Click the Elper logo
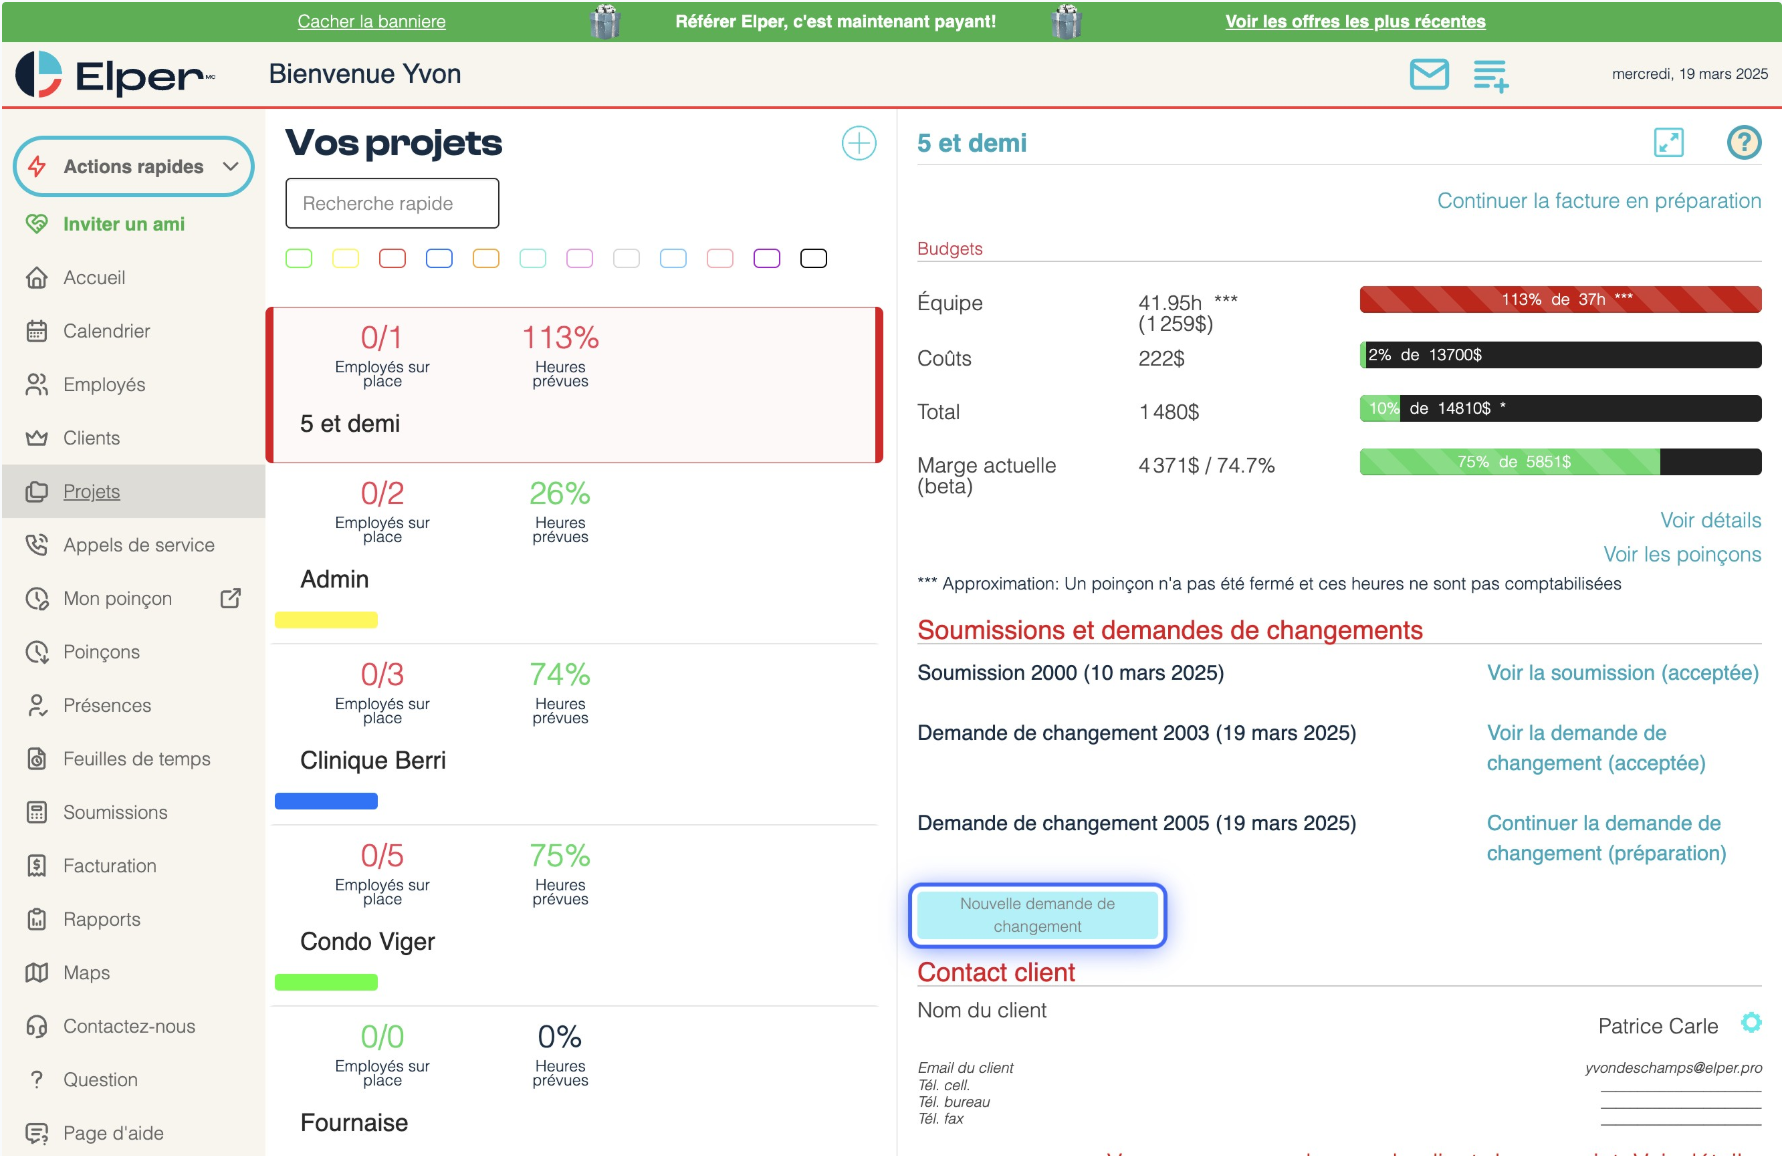Screen dimensions: 1782x1156 [x=115, y=75]
